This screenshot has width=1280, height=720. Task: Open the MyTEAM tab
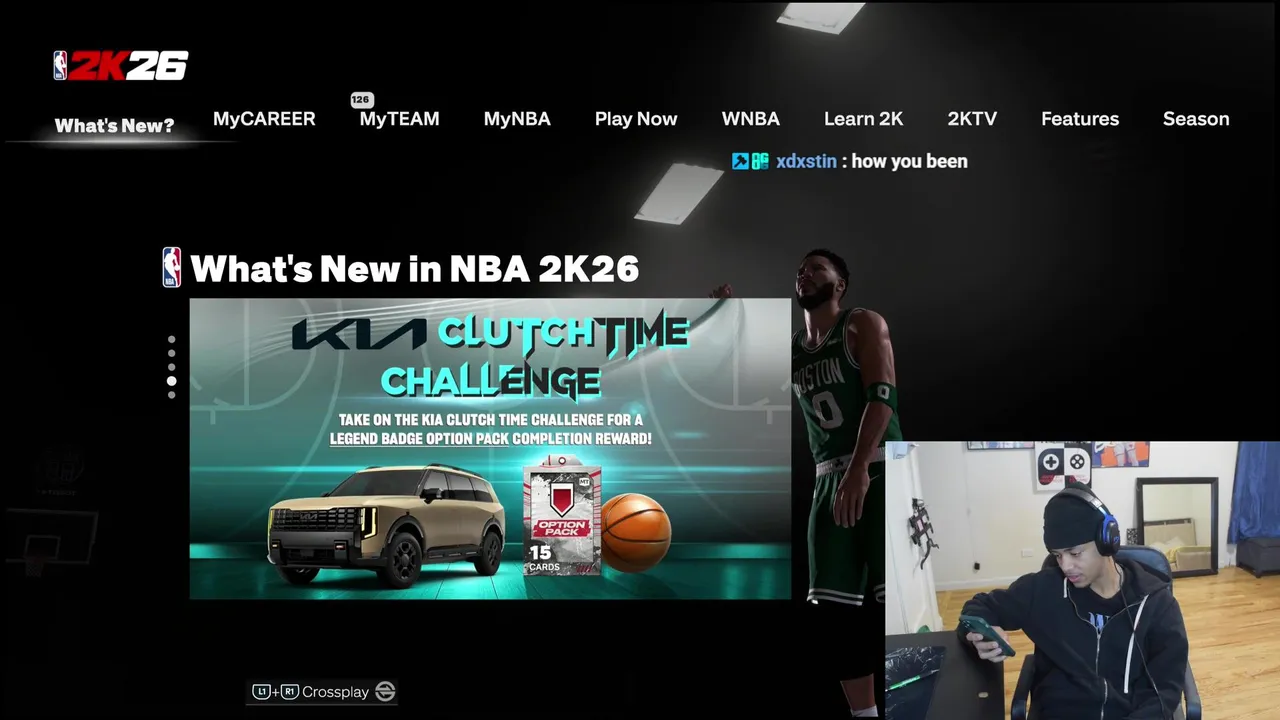399,119
